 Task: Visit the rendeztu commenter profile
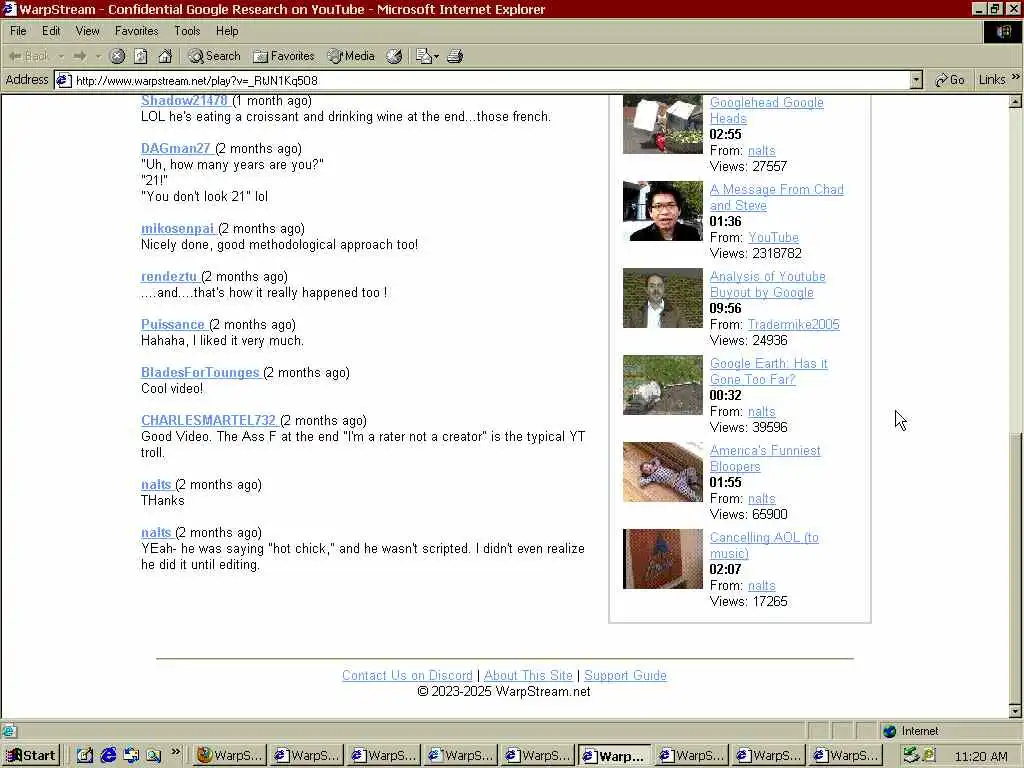coord(169,276)
